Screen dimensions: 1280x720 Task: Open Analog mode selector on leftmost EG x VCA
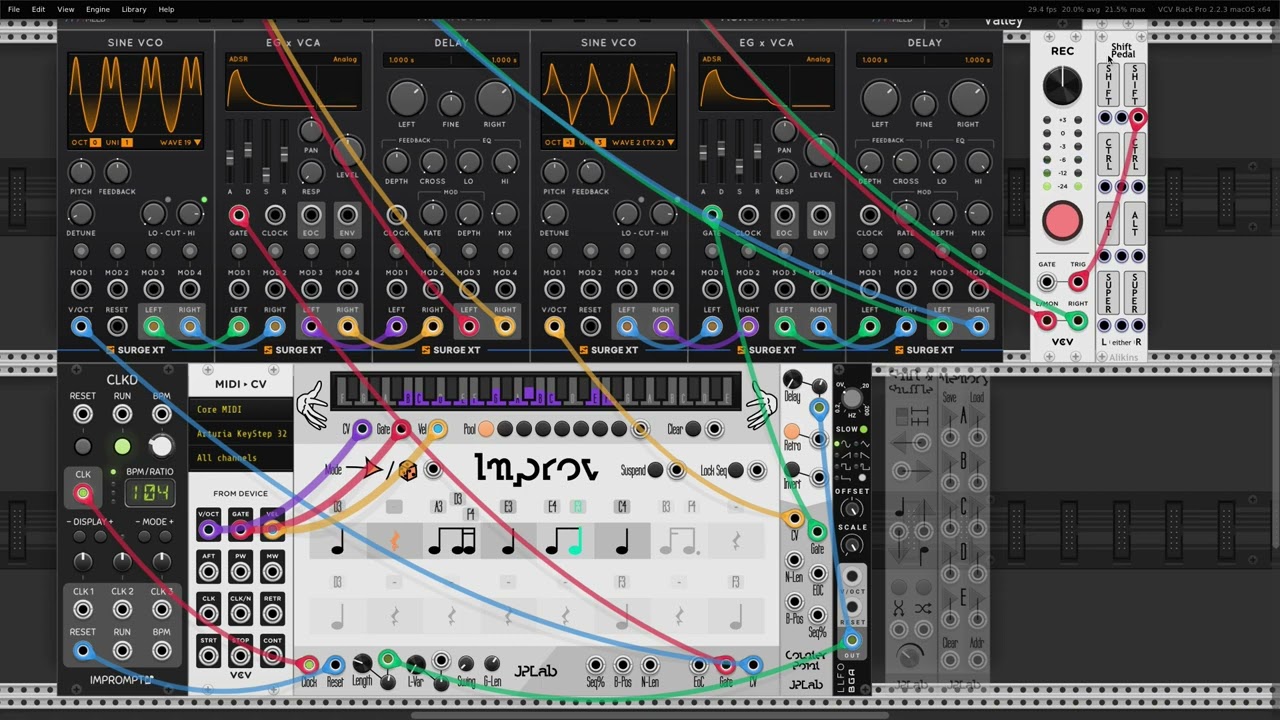coord(344,59)
